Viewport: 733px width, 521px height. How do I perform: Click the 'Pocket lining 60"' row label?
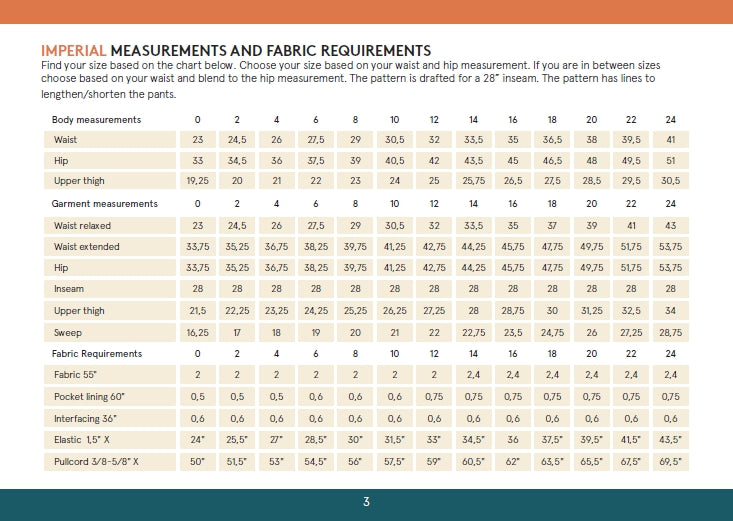pyautogui.click(x=92, y=397)
